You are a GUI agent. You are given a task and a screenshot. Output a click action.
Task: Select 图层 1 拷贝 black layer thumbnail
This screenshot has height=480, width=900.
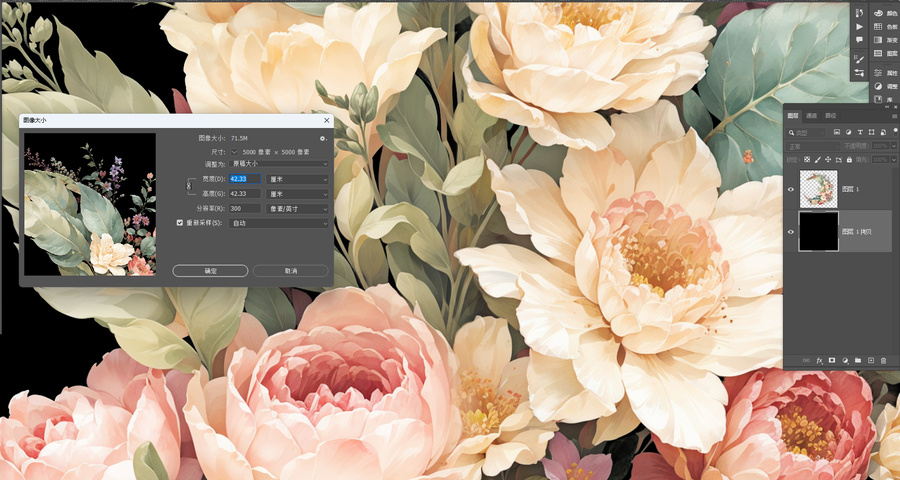[818, 231]
